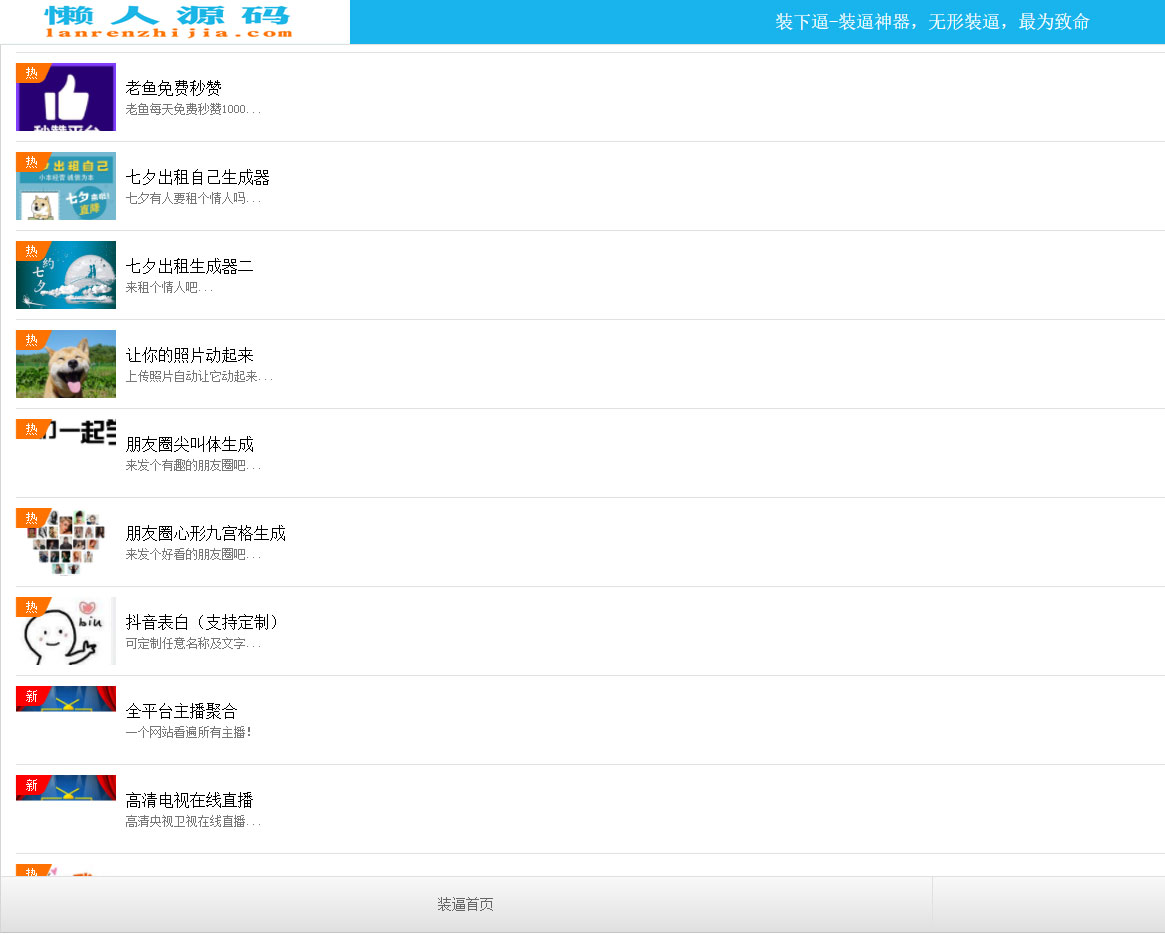Open the 抖音表白（支持定制）link
The width and height of the screenshot is (1165, 935).
point(202,621)
